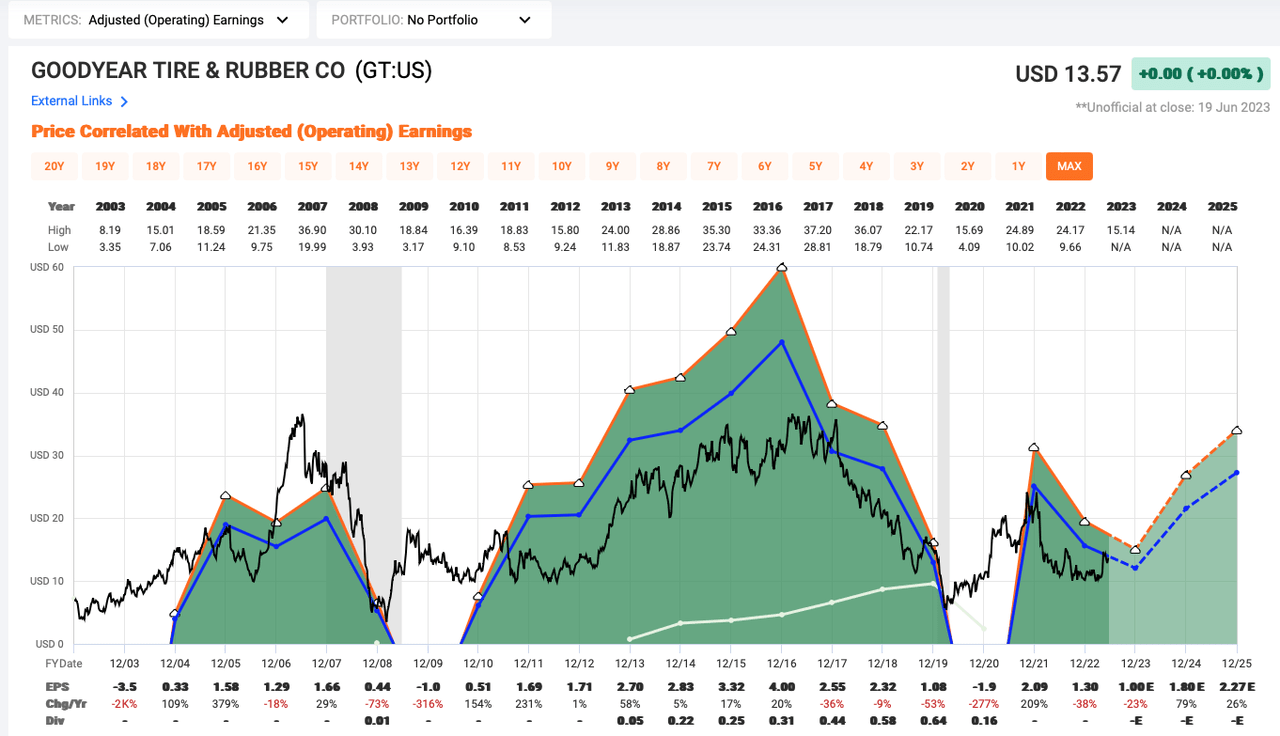Click the 12/16 blue line data point

pyautogui.click(x=781, y=342)
